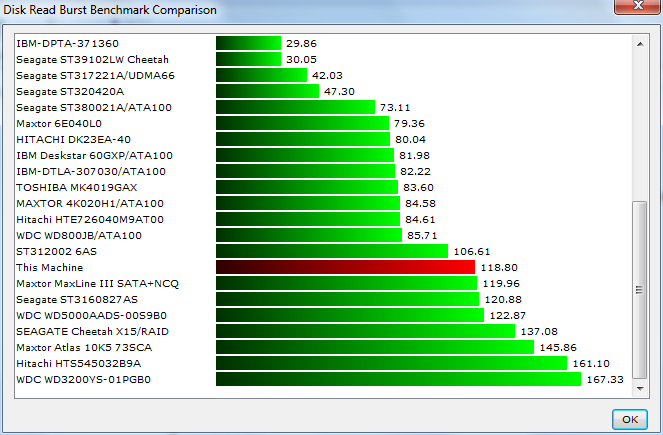Image resolution: width=663 pixels, height=435 pixels.
Task: Click the 84.58 value
Action: (420, 204)
